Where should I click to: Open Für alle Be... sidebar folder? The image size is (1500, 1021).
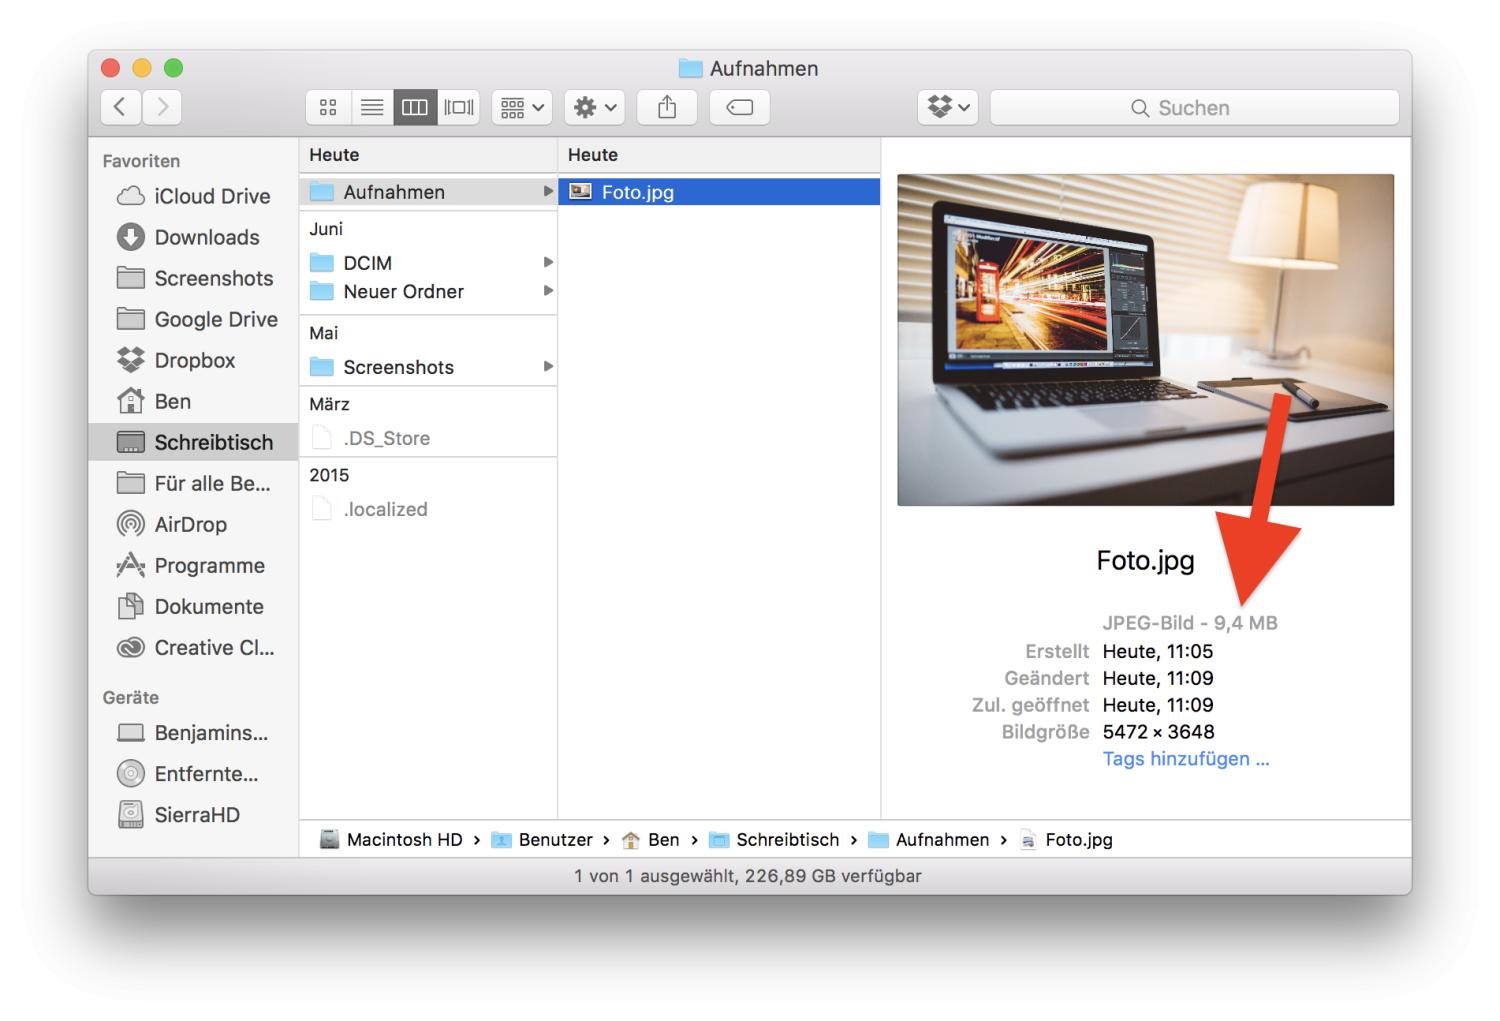point(193,483)
